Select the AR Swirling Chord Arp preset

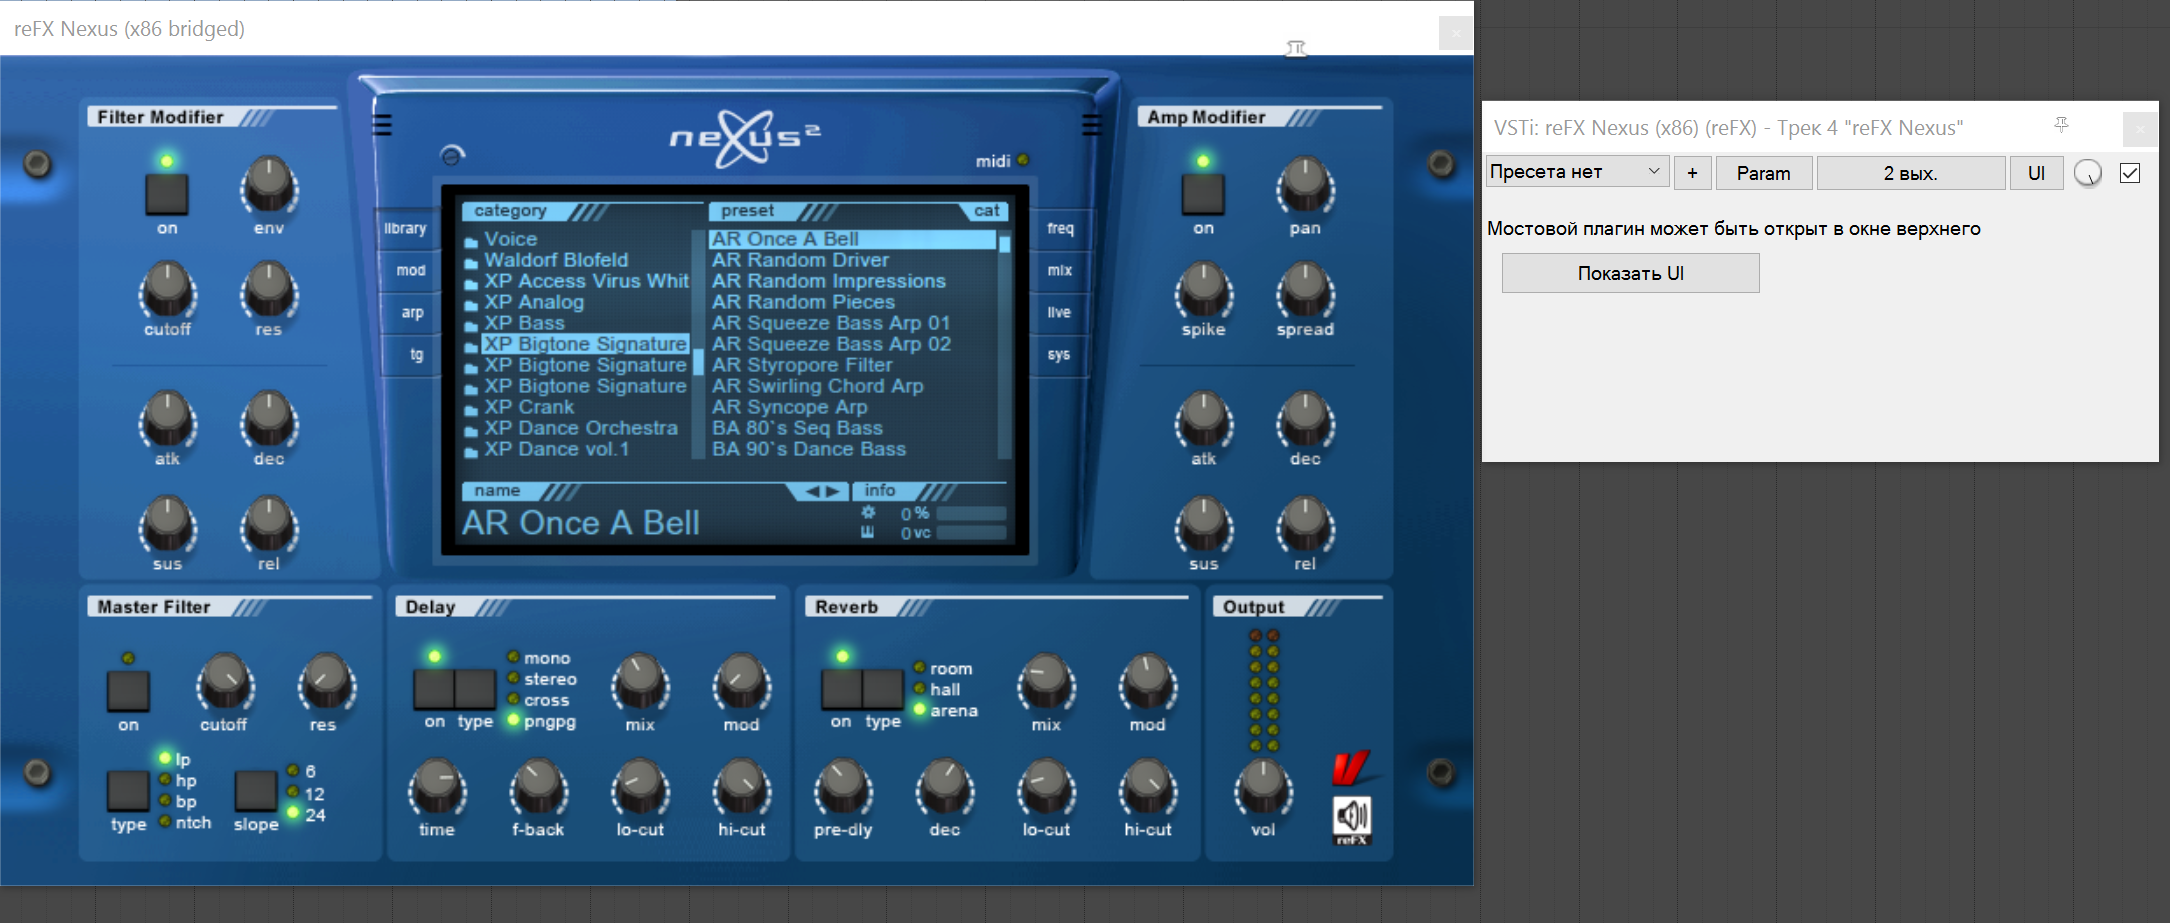(x=817, y=386)
